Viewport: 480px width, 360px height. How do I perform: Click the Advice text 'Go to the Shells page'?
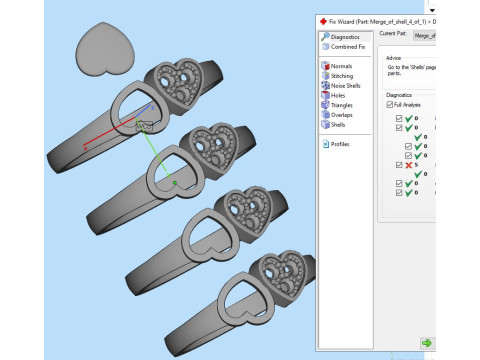[412, 70]
